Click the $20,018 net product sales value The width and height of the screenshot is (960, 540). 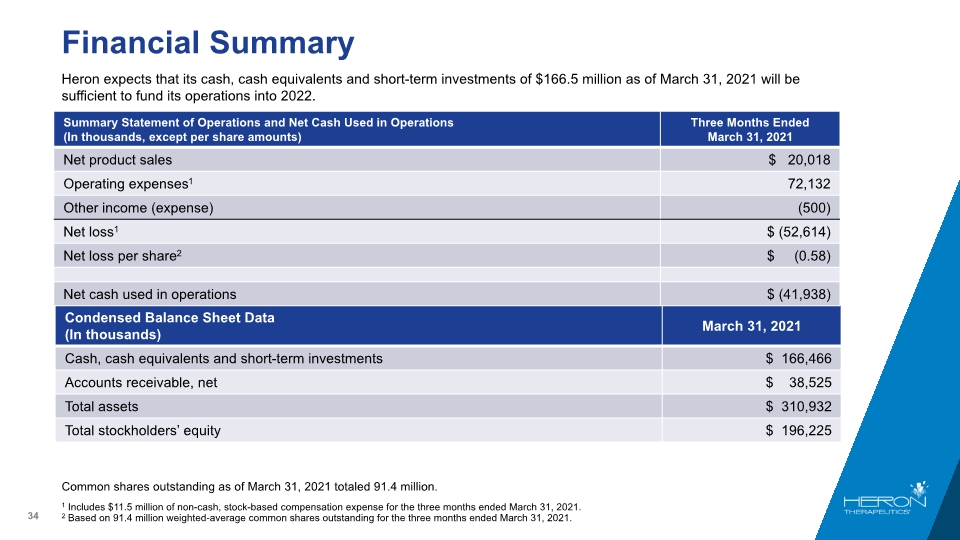click(799, 160)
